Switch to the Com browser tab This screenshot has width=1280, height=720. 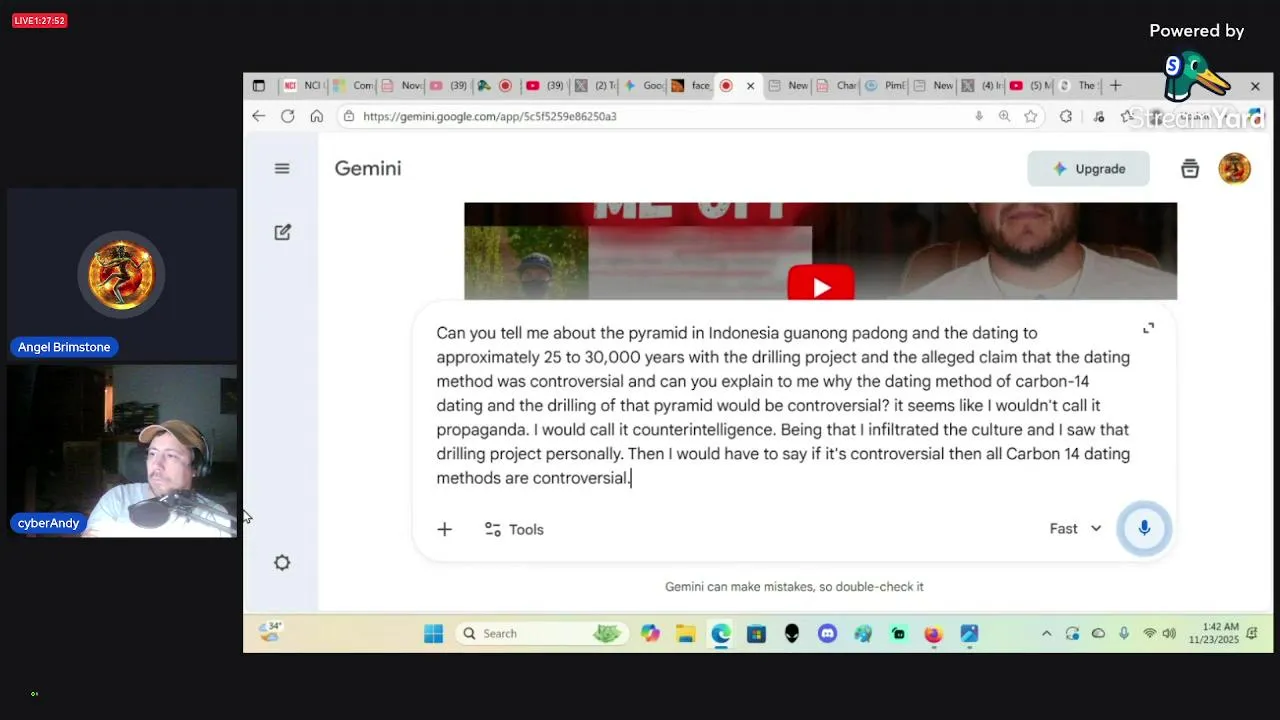[x=353, y=86]
